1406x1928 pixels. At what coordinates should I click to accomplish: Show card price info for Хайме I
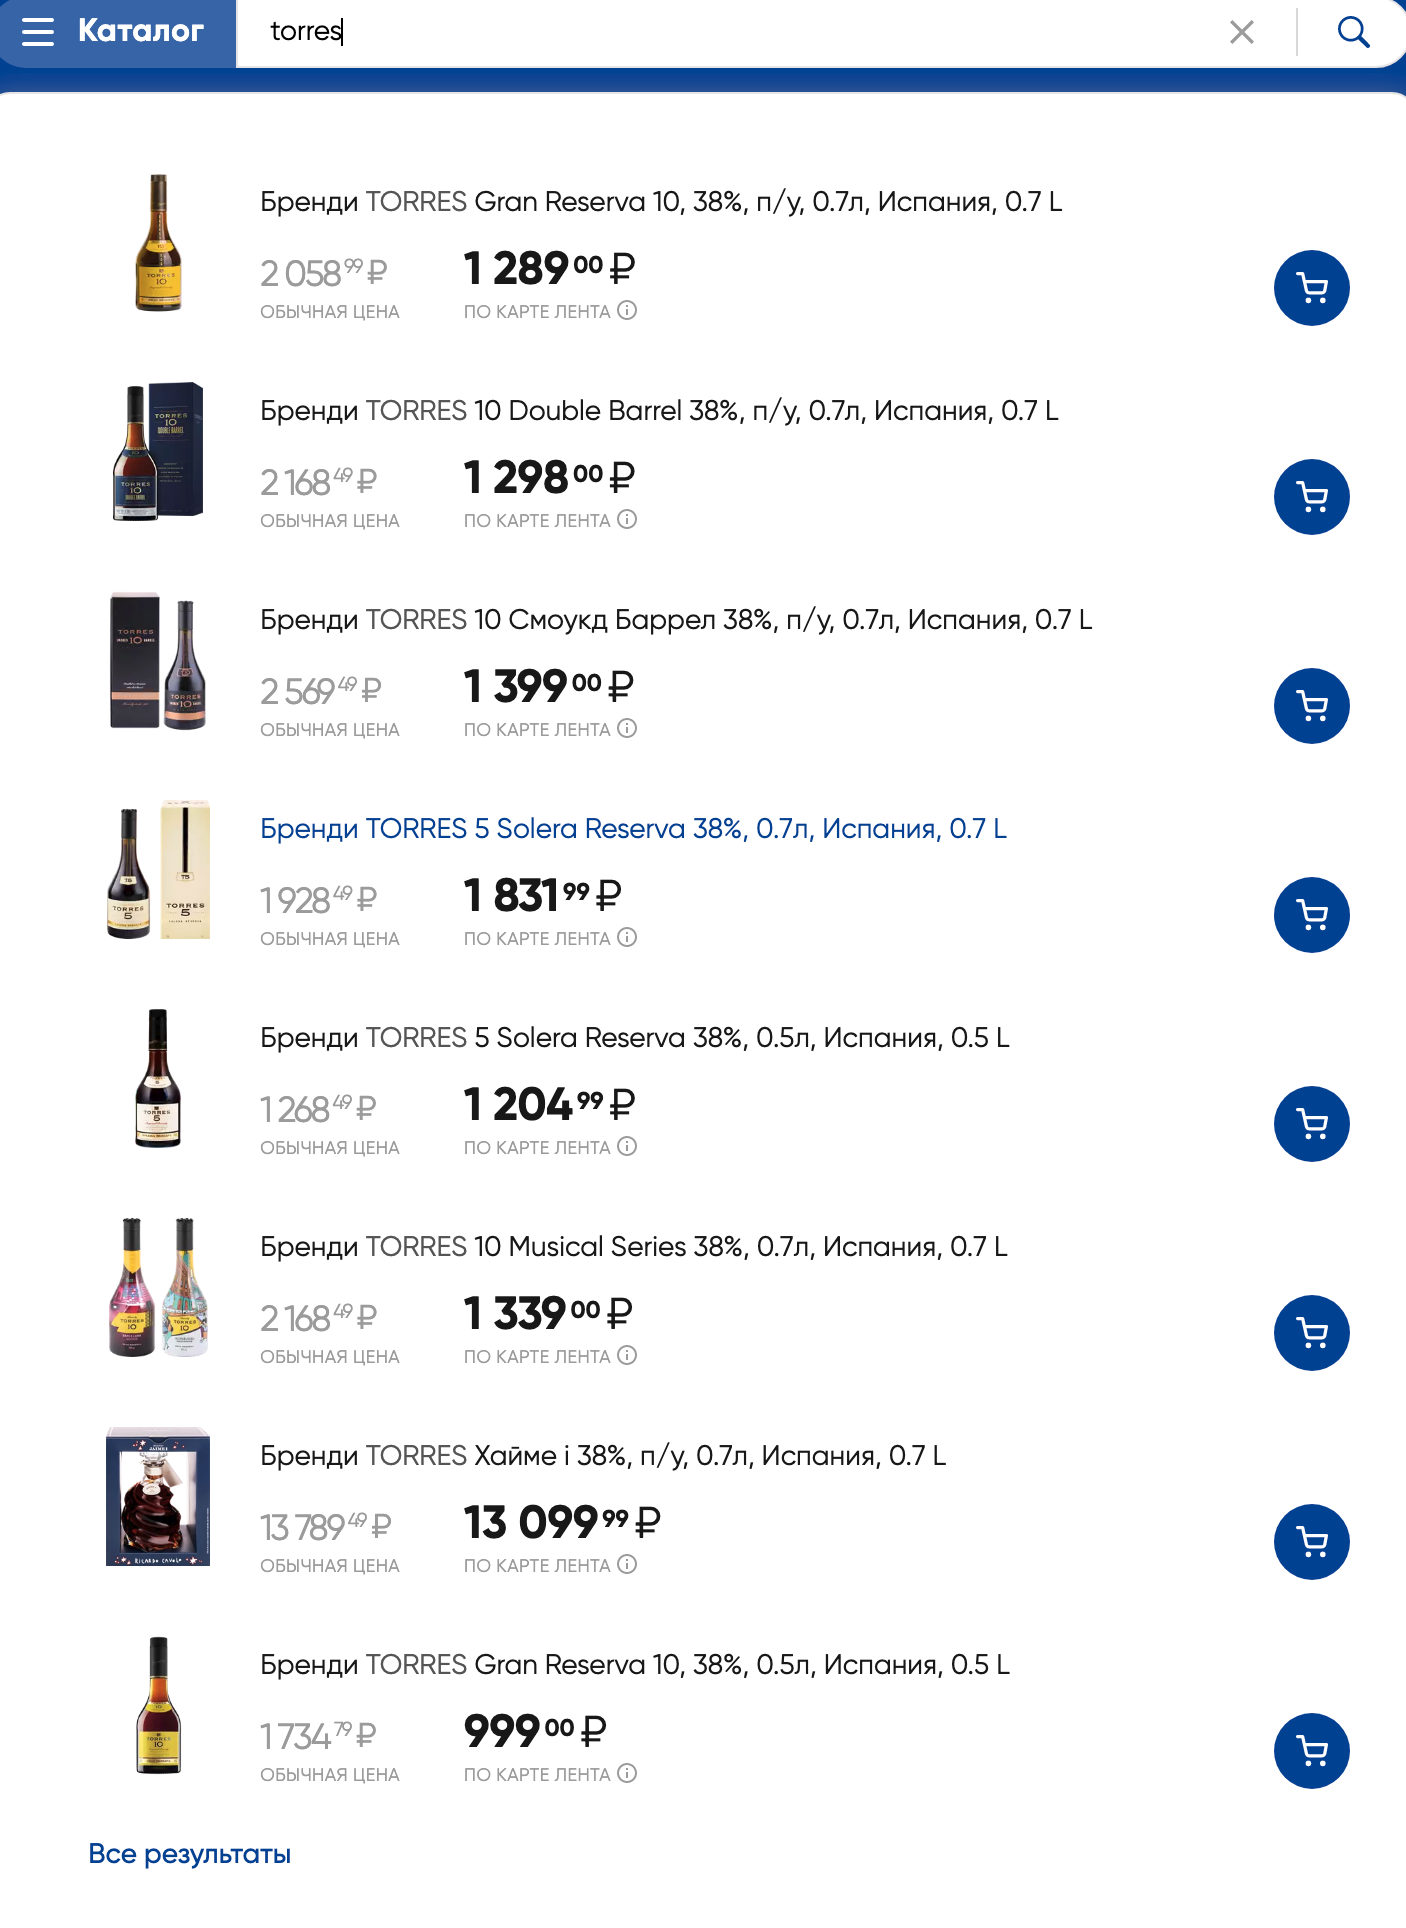(x=627, y=1565)
